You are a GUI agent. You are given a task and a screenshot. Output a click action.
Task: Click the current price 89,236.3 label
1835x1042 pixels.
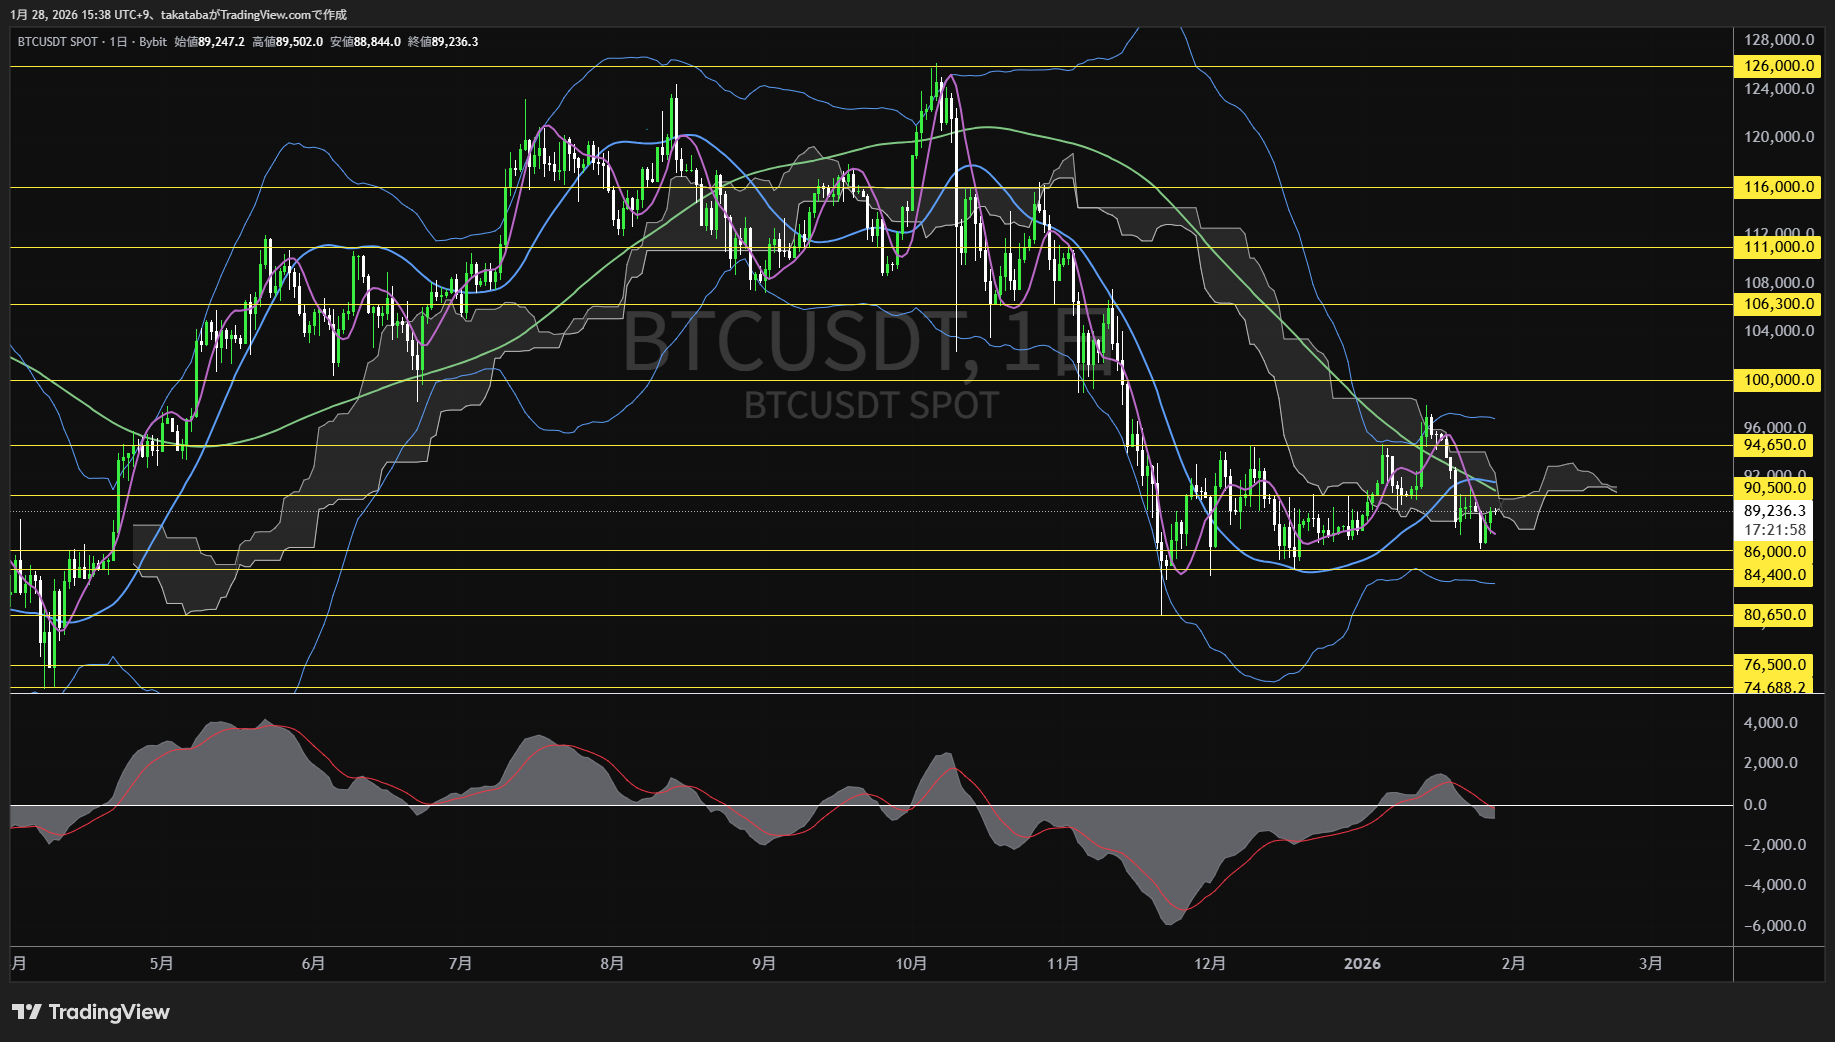[1774, 511]
